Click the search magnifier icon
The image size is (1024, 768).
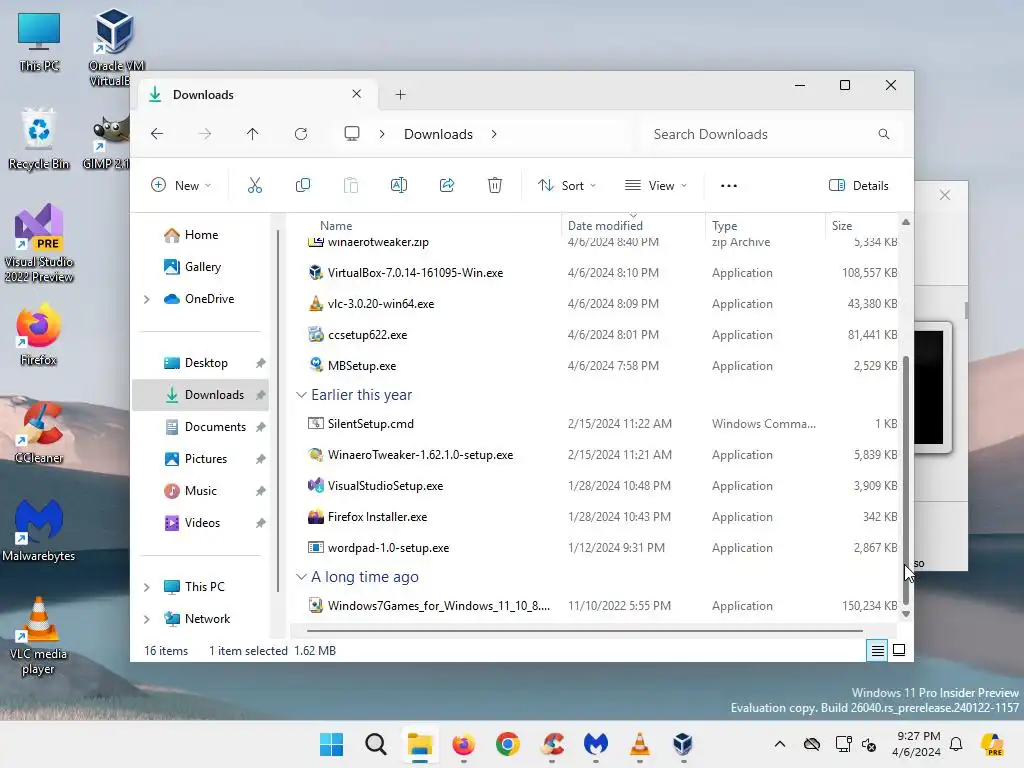pyautogui.click(x=884, y=134)
